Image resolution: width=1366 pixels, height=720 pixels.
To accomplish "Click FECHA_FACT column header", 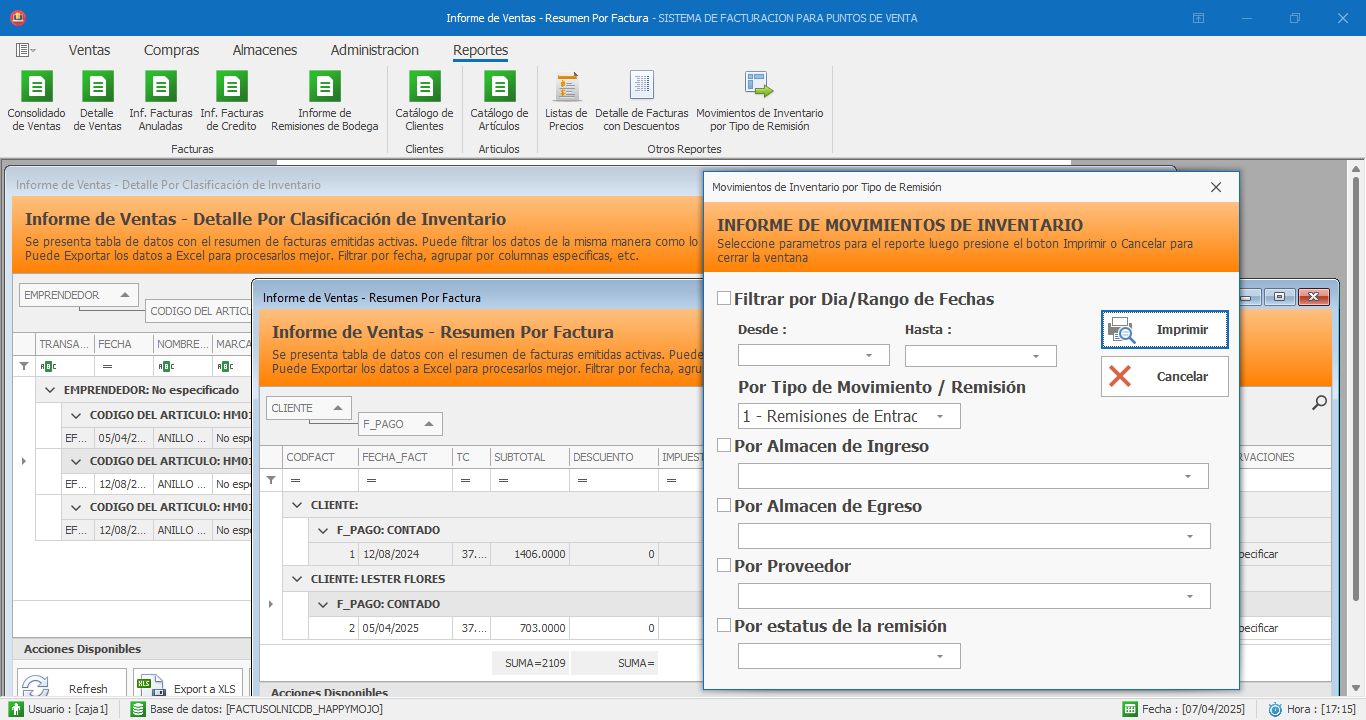I will tap(405, 457).
